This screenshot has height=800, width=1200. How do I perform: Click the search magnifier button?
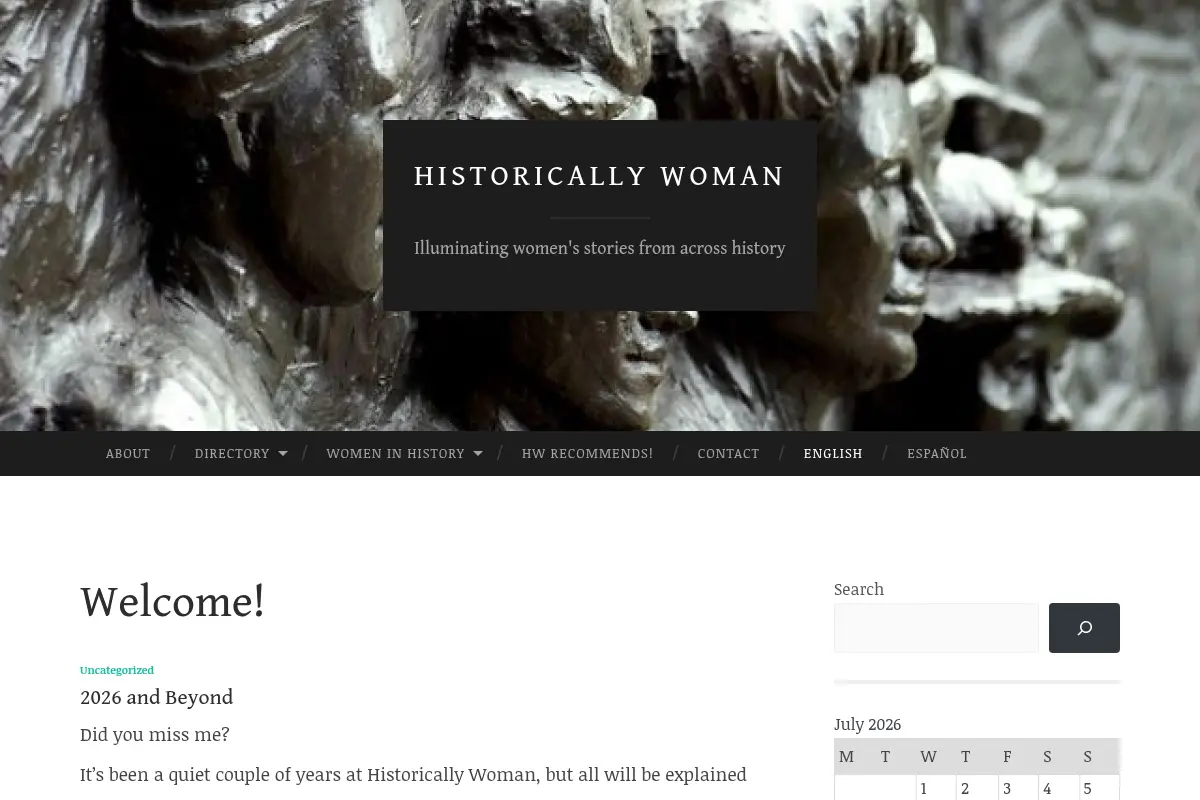1084,628
